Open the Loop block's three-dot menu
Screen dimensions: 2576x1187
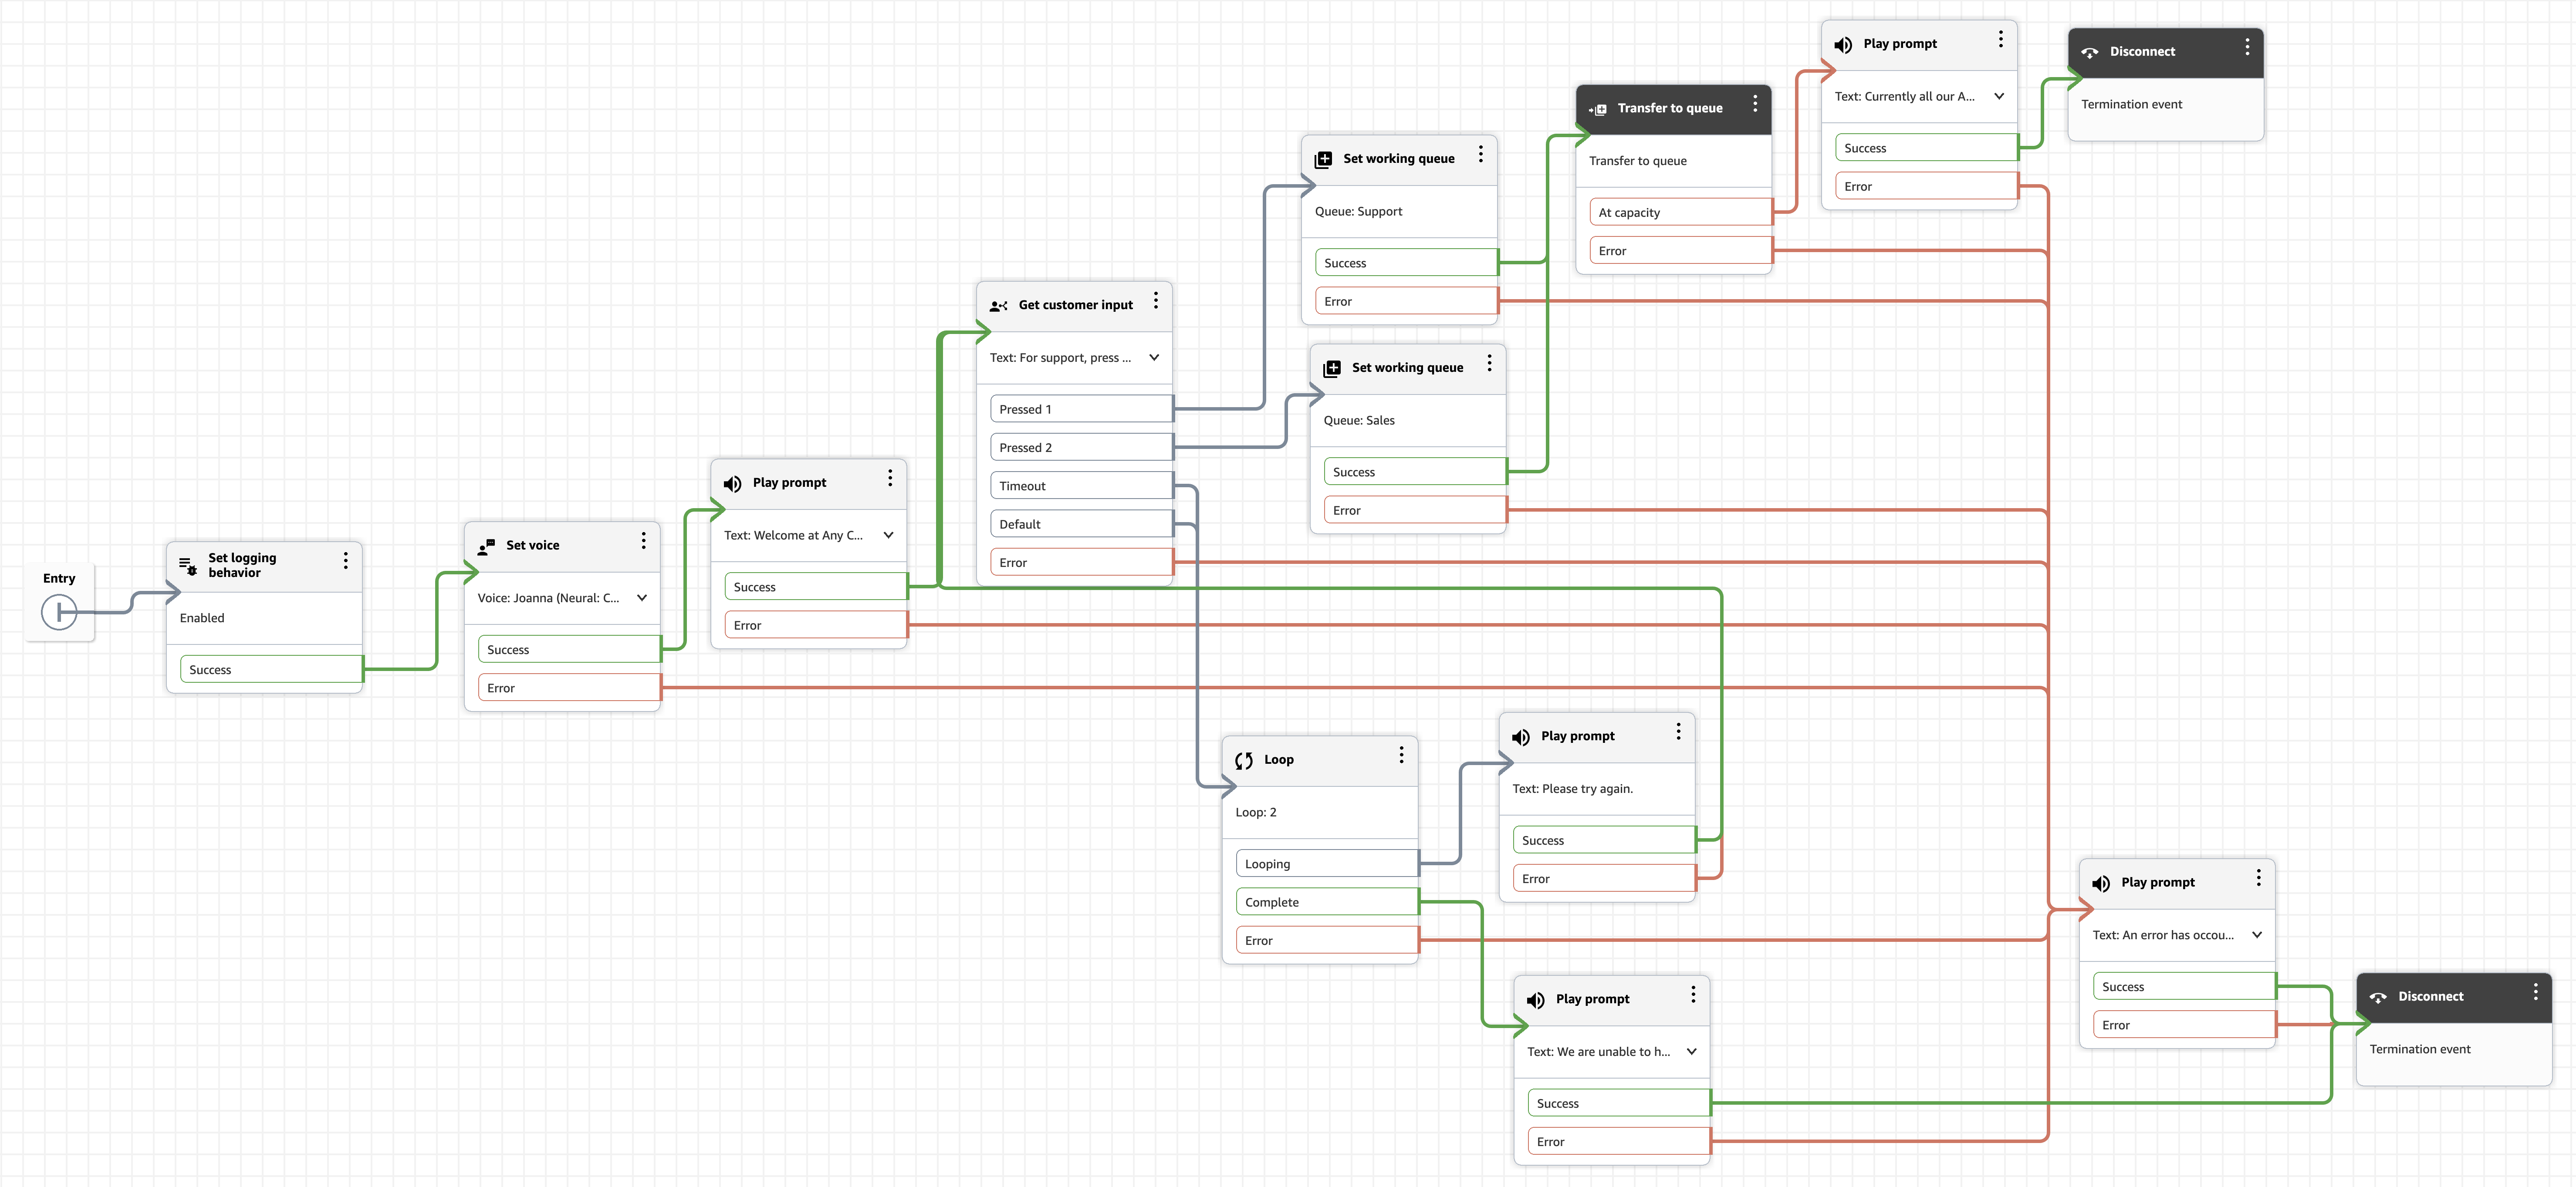tap(1402, 755)
